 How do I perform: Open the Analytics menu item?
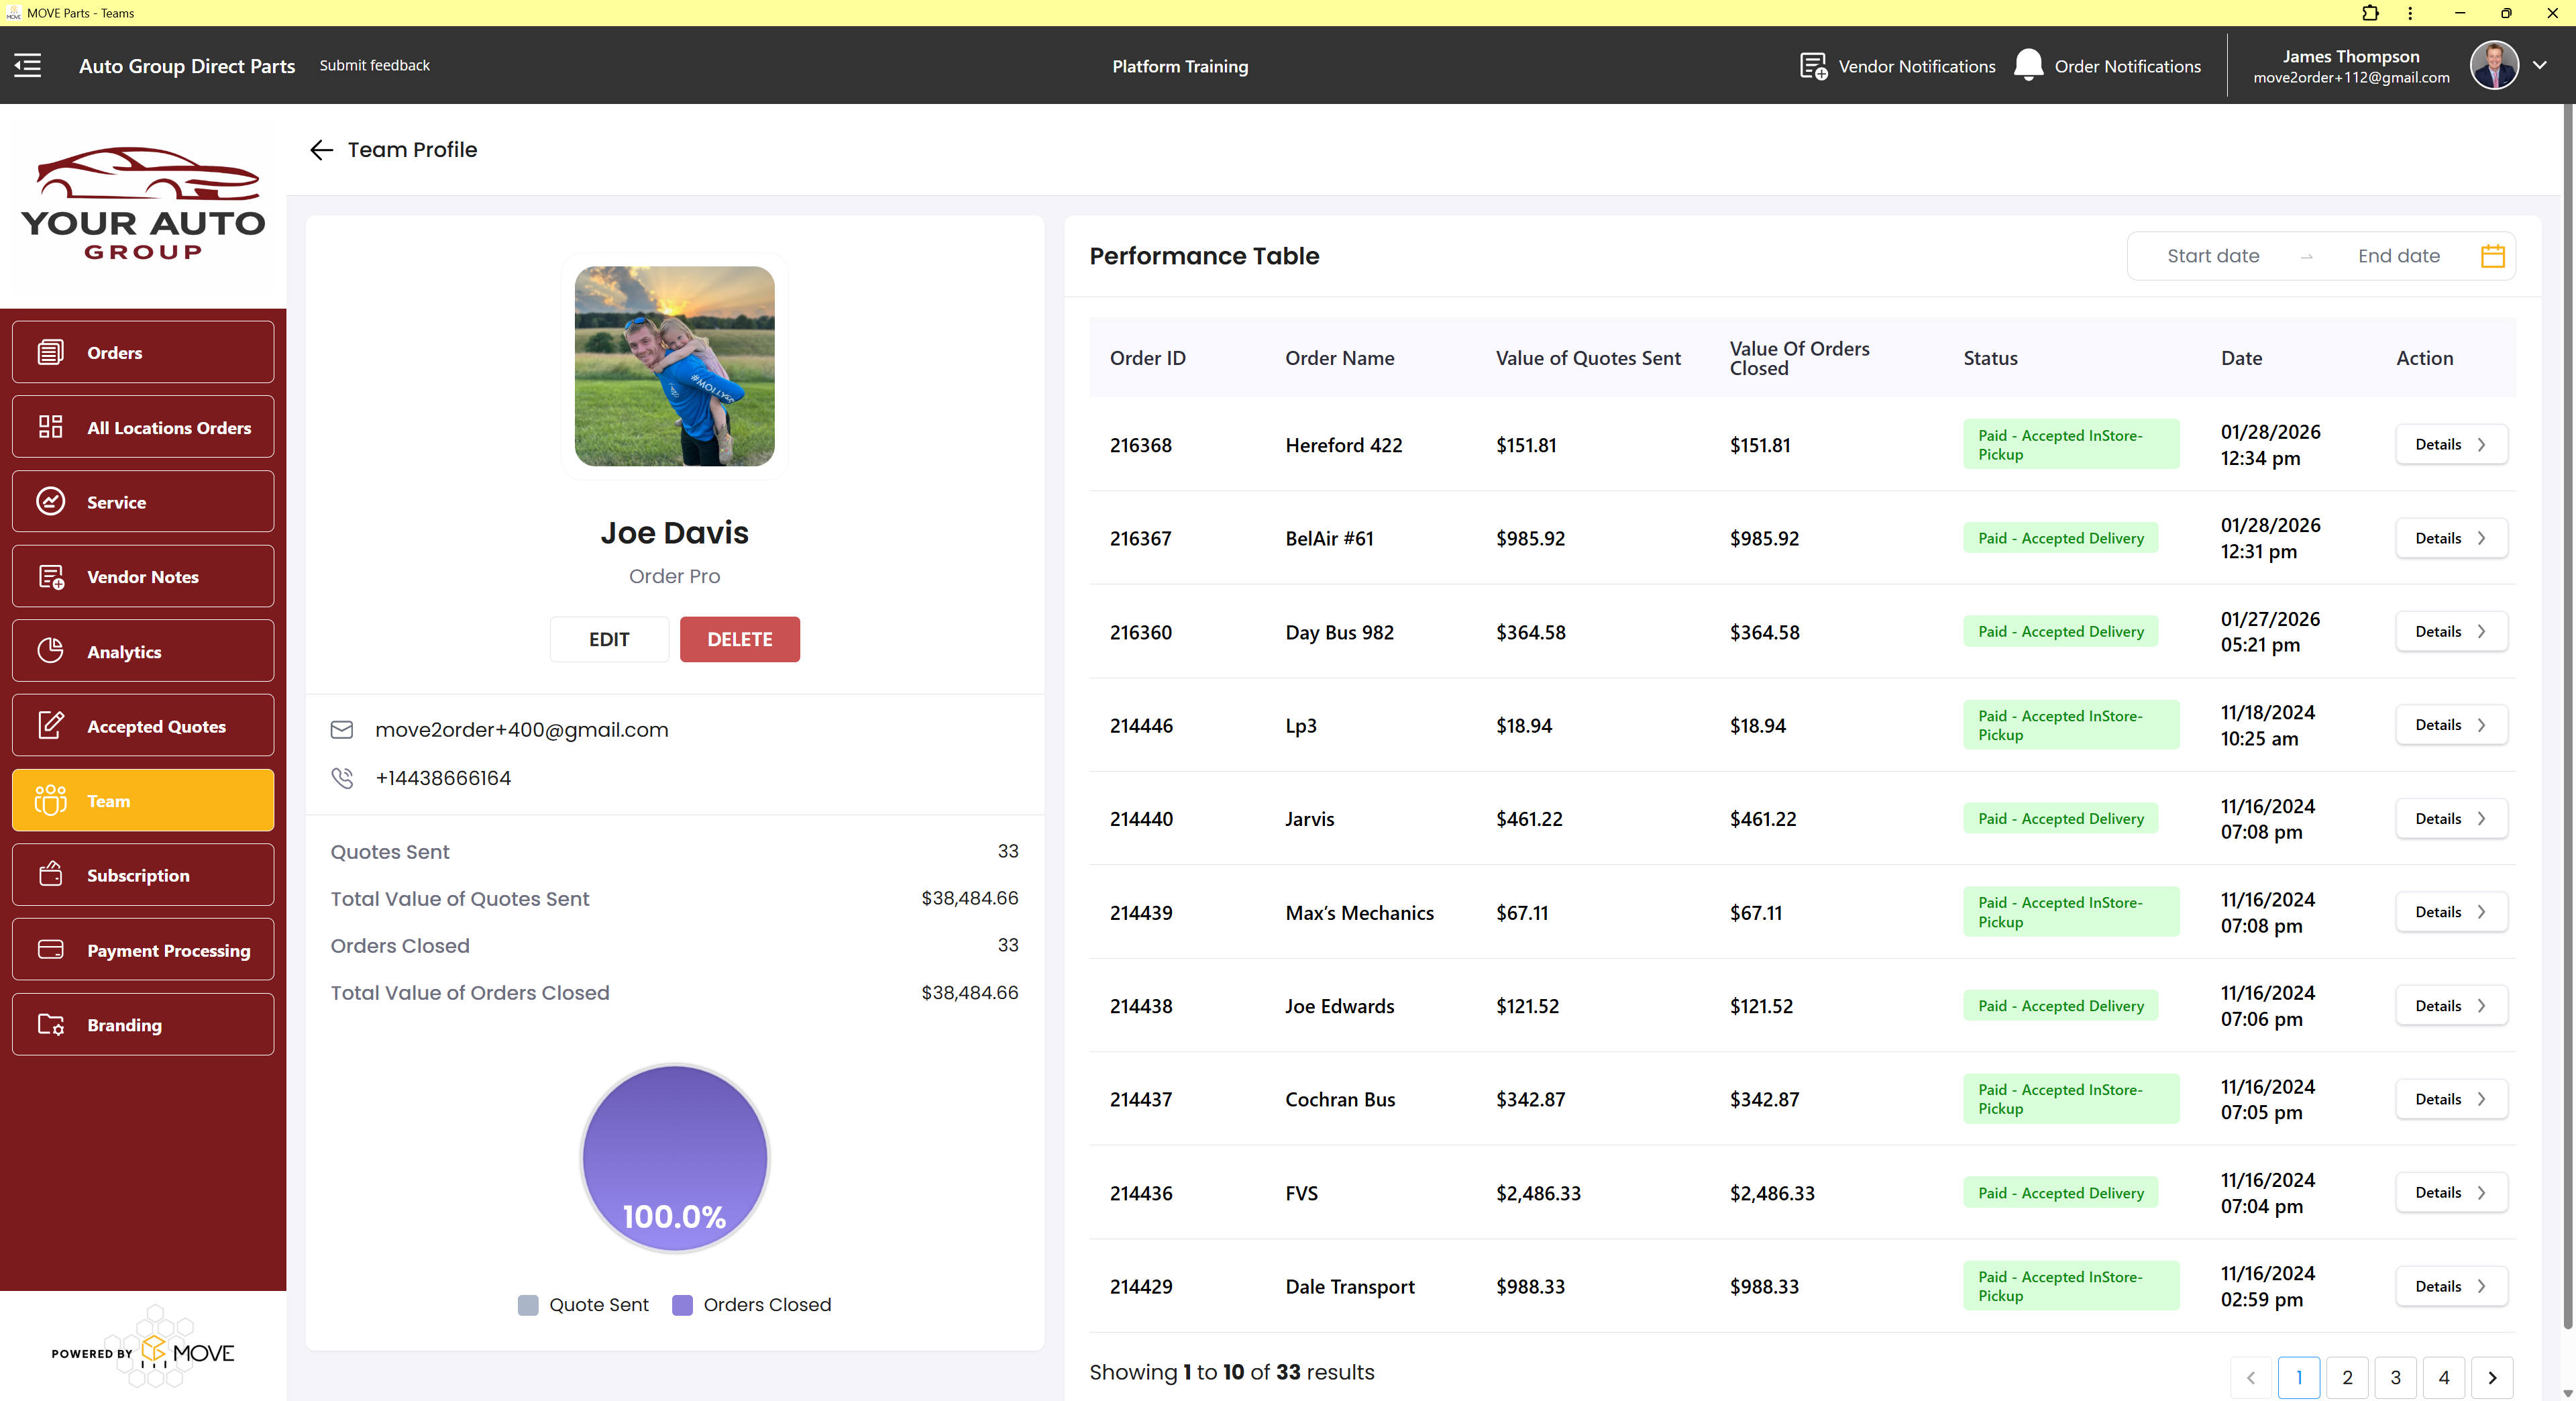pyautogui.click(x=143, y=651)
